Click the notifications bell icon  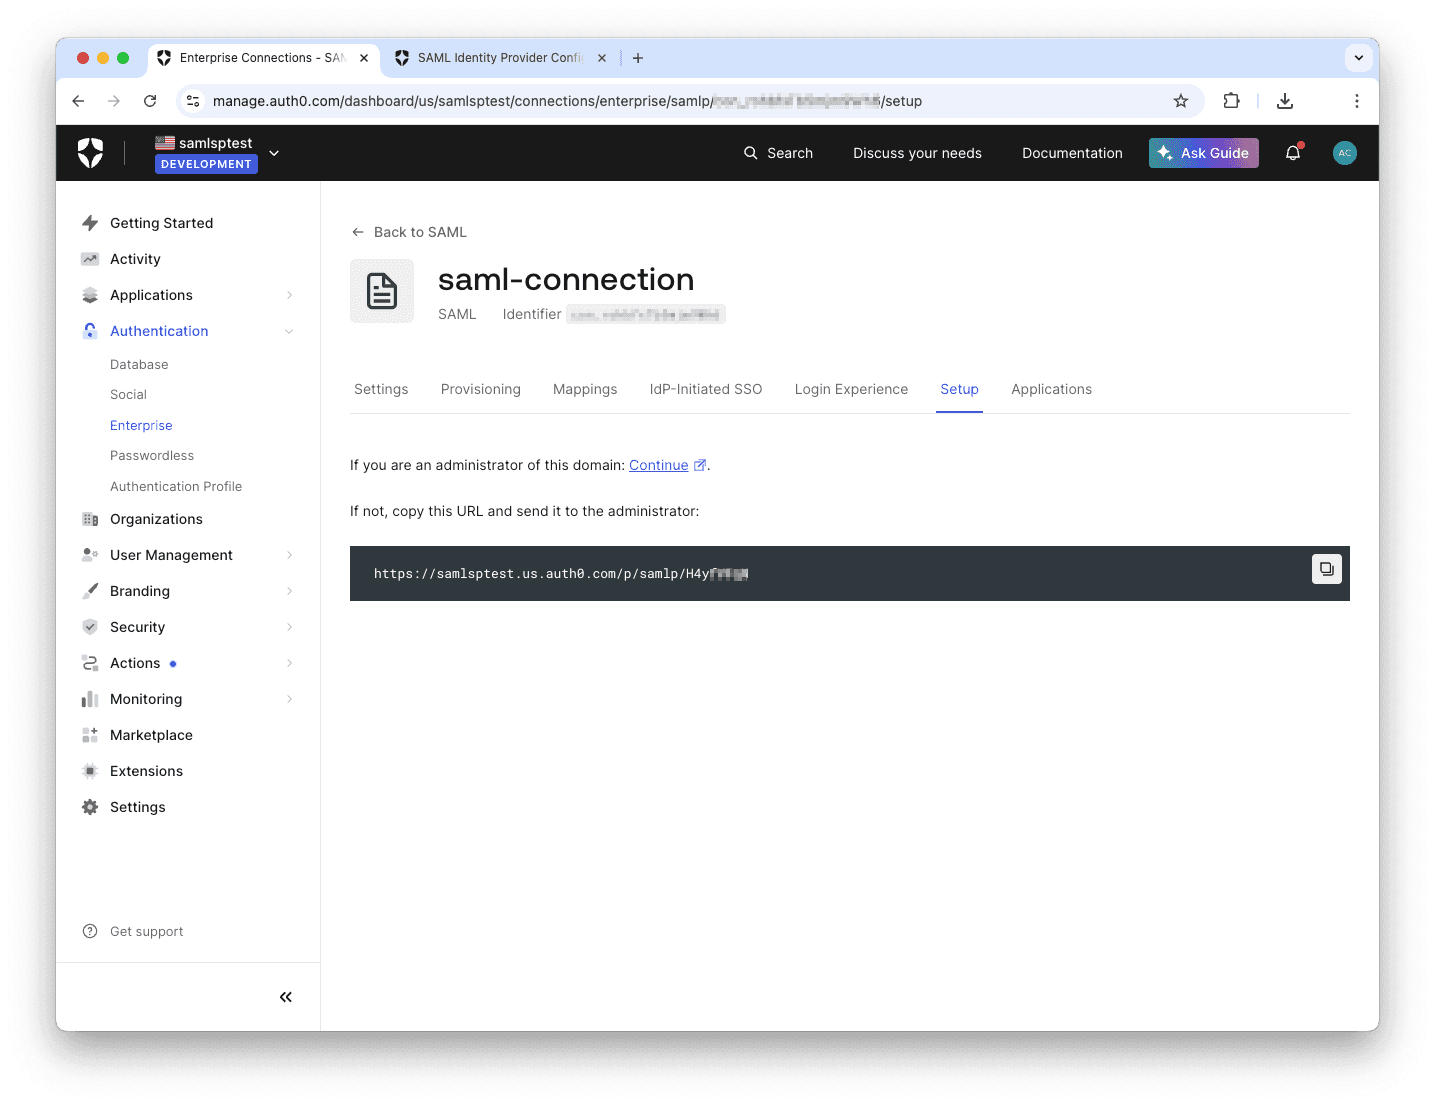coord(1292,153)
